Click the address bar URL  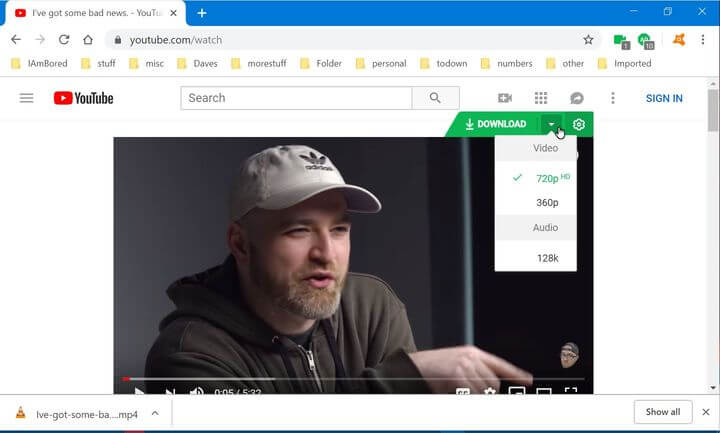[x=176, y=40]
